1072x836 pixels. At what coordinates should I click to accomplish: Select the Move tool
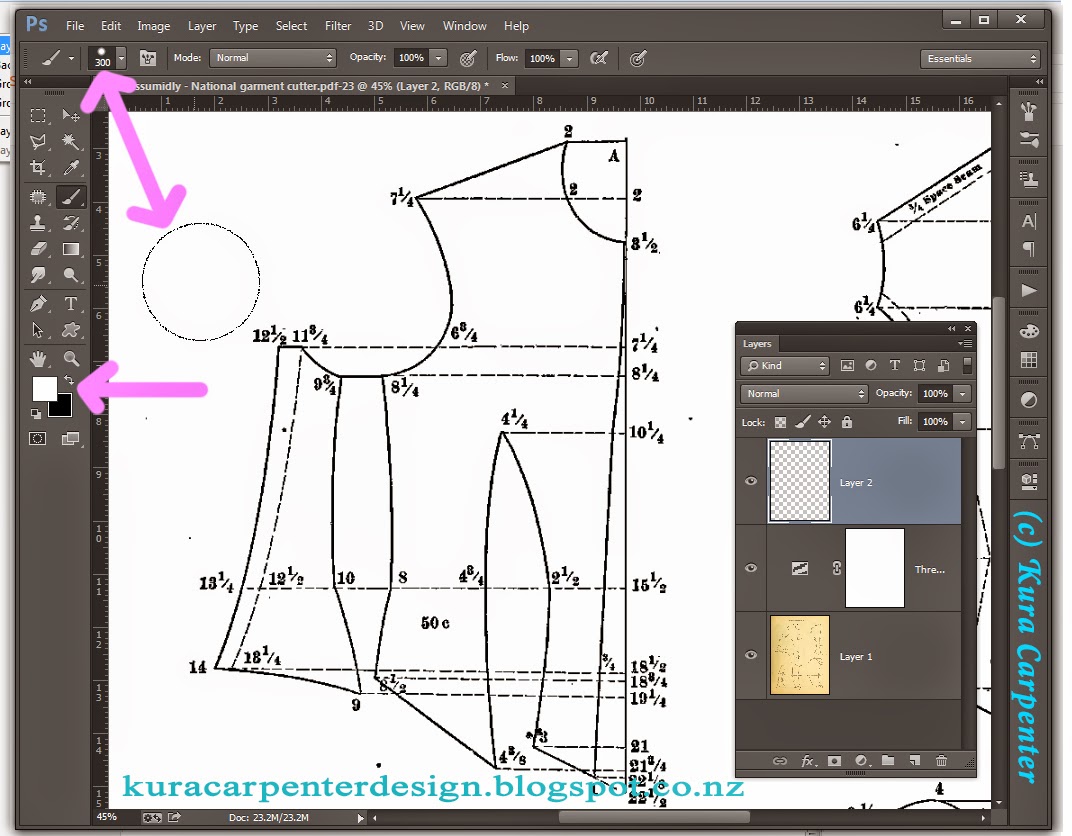(x=71, y=115)
